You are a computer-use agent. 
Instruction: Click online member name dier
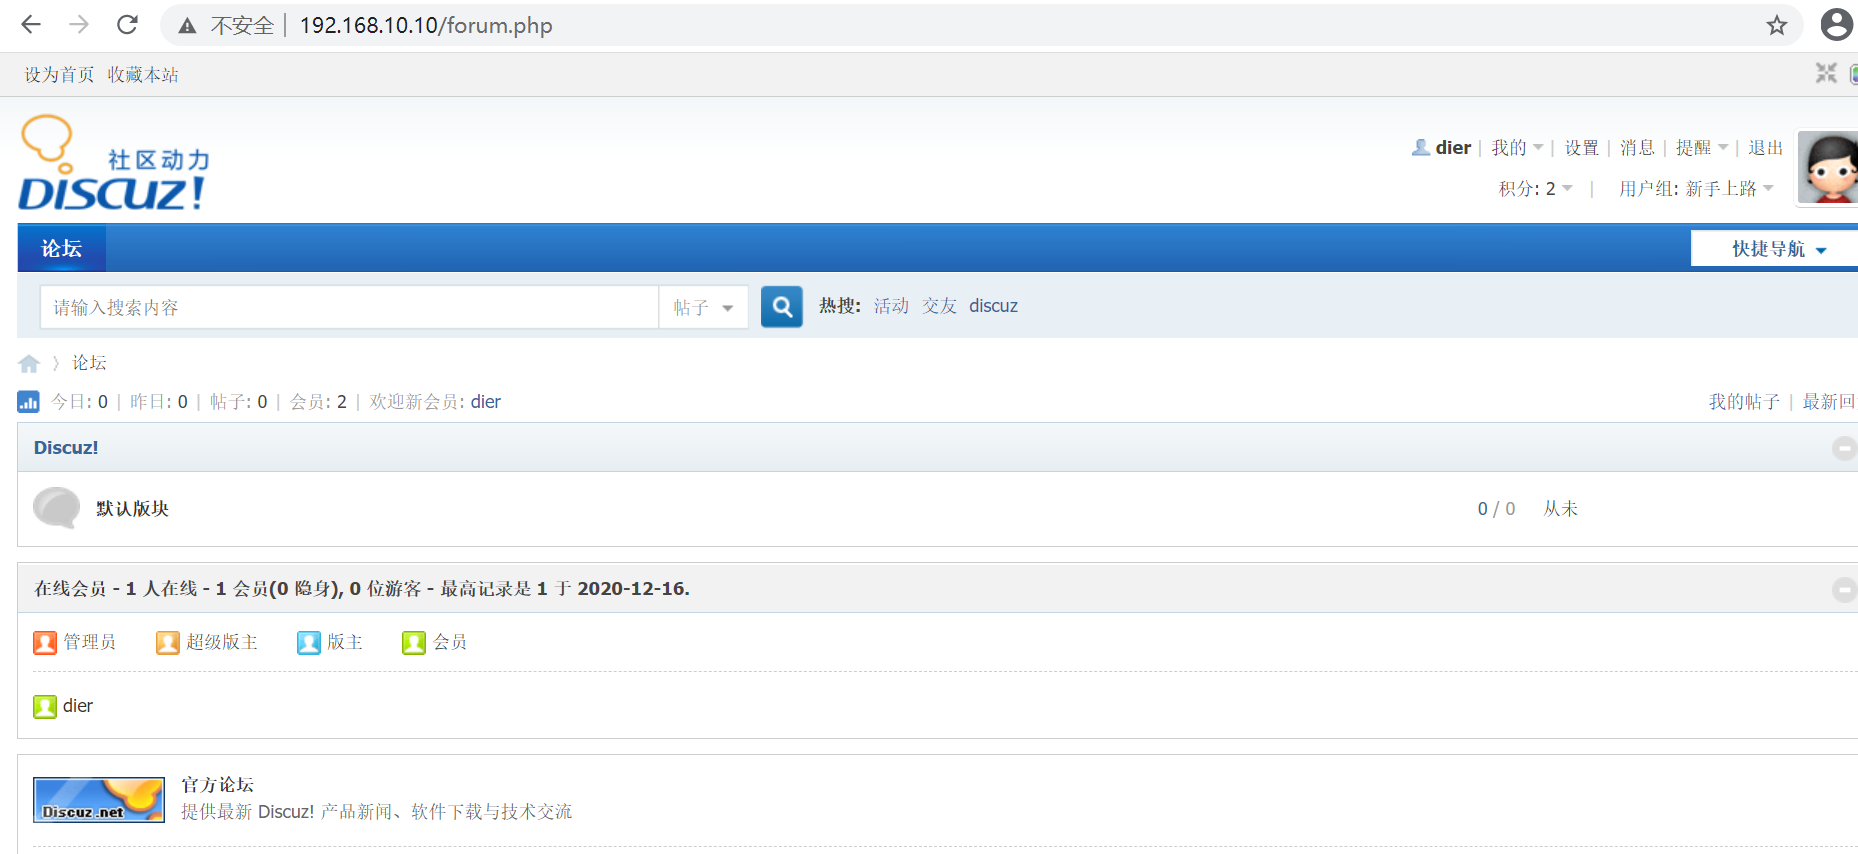click(x=78, y=706)
